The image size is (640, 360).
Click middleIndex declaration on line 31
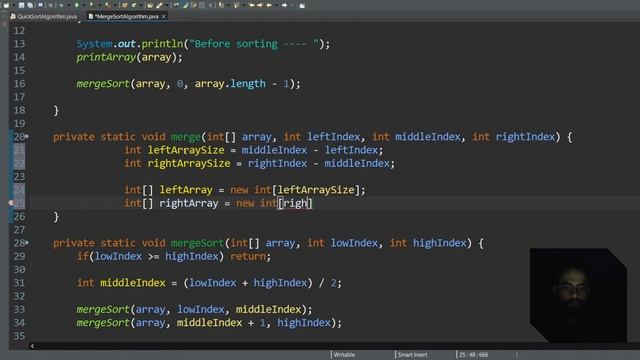(x=133, y=282)
